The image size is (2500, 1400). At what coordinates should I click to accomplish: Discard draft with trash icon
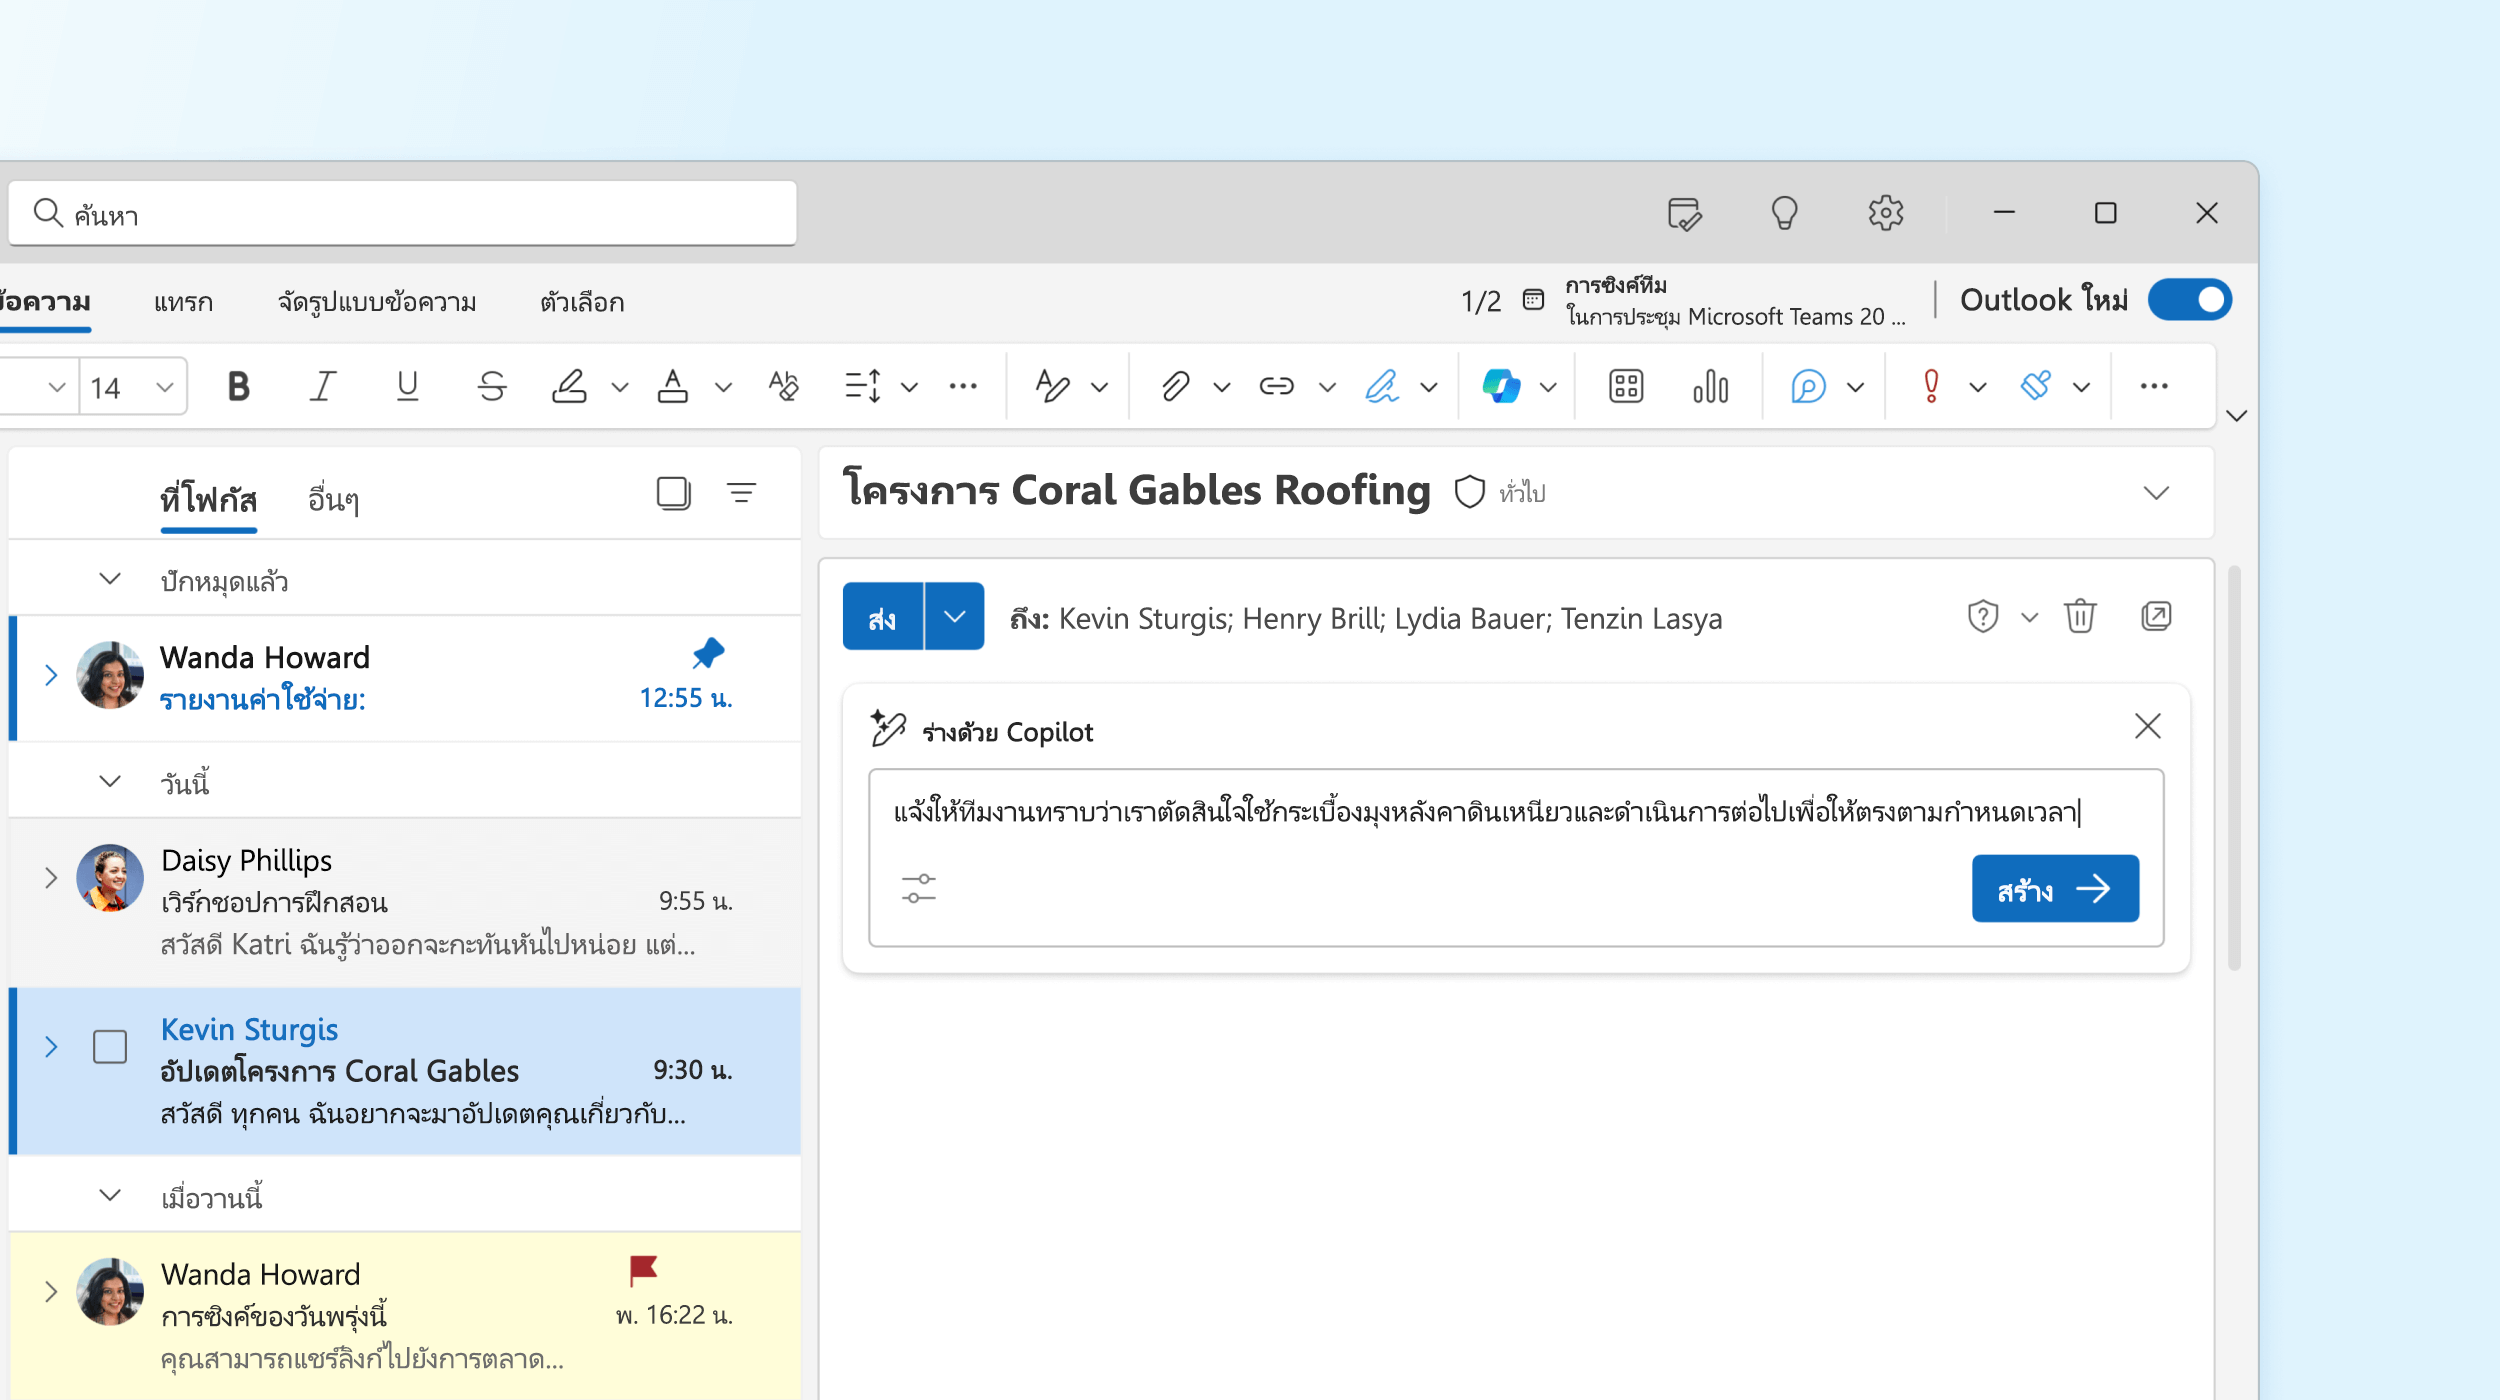[2081, 616]
